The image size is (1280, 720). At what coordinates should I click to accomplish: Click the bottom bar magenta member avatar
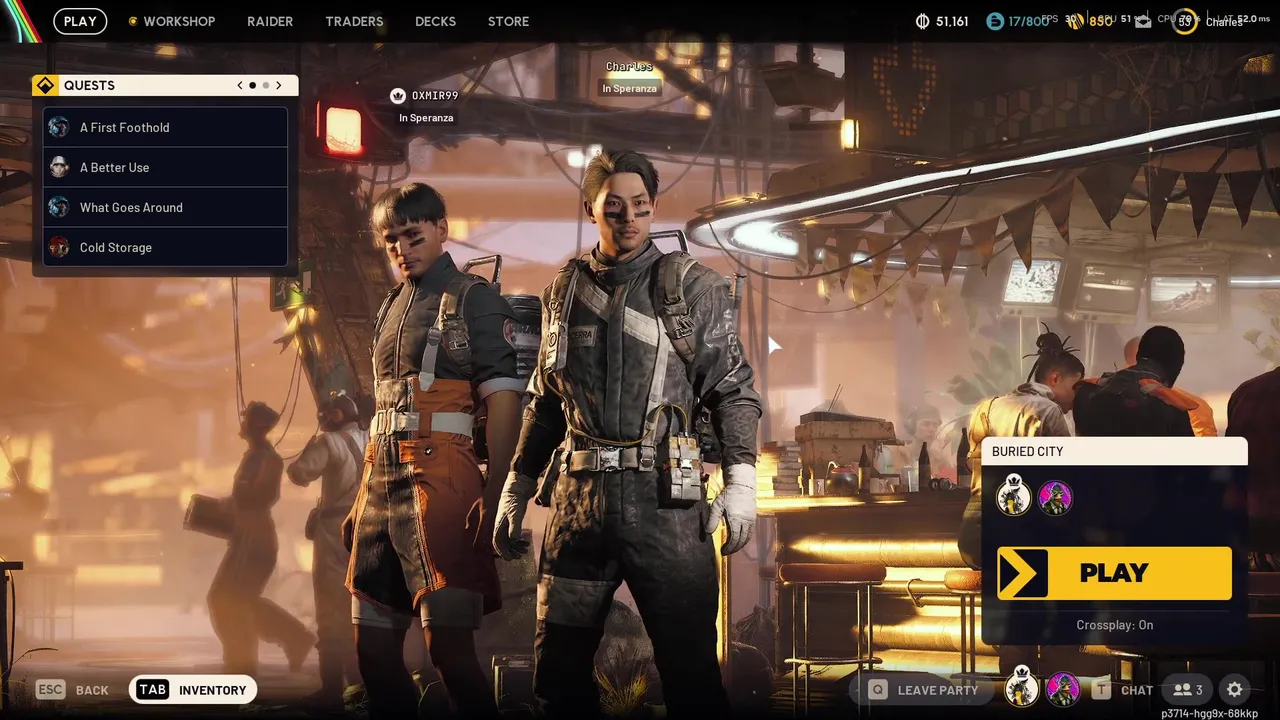1063,690
